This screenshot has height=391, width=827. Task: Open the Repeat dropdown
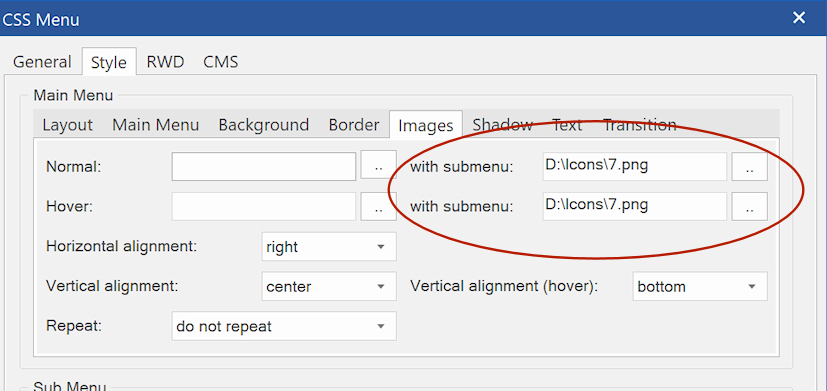[x=284, y=326]
